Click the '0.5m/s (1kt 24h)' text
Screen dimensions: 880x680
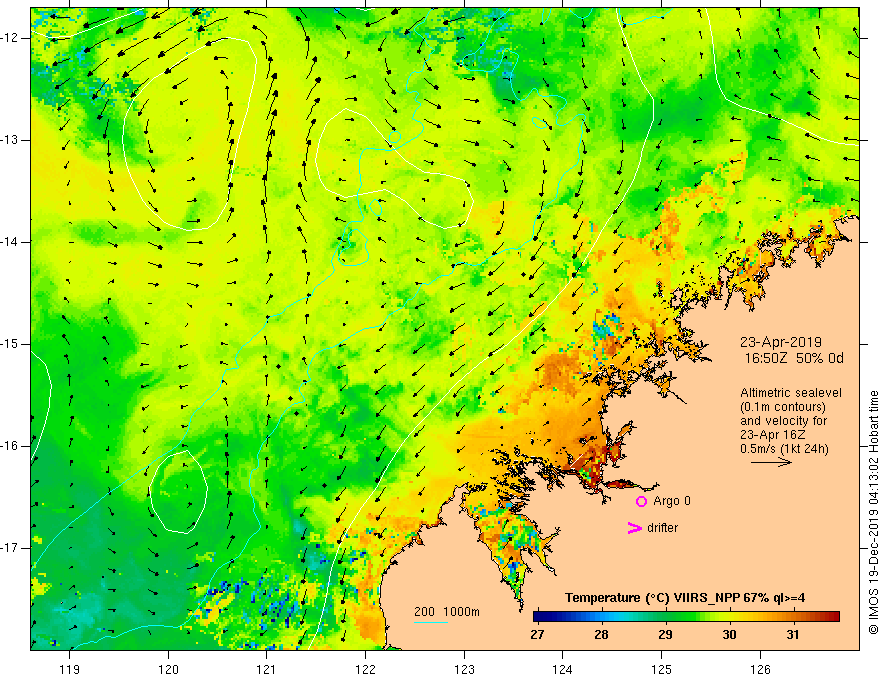[784, 449]
